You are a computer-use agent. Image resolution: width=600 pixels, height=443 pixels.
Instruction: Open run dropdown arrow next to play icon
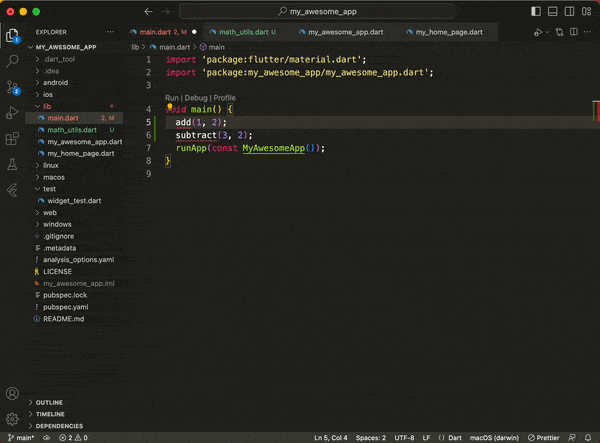click(547, 32)
